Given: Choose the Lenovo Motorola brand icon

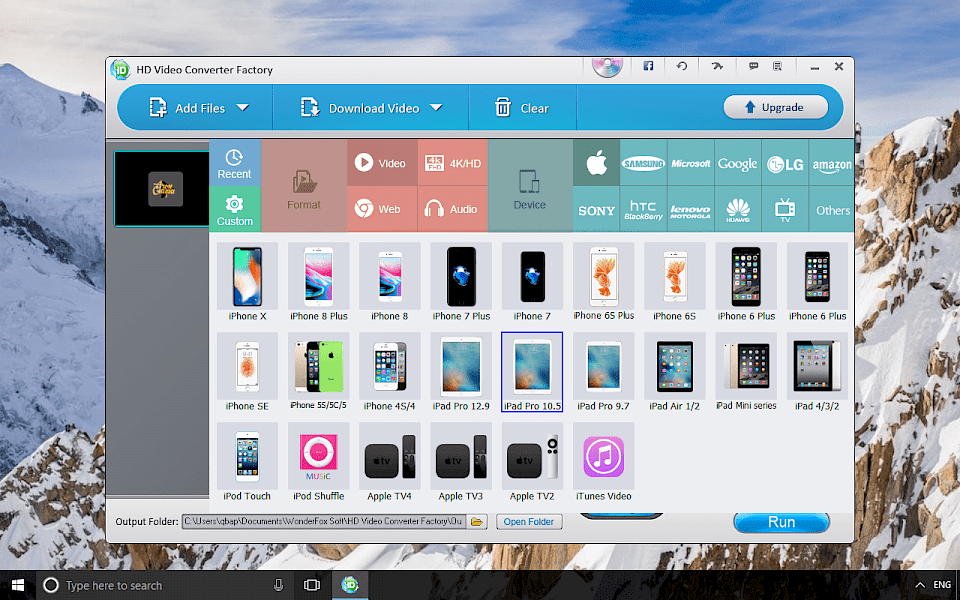Looking at the screenshot, I should point(691,209).
